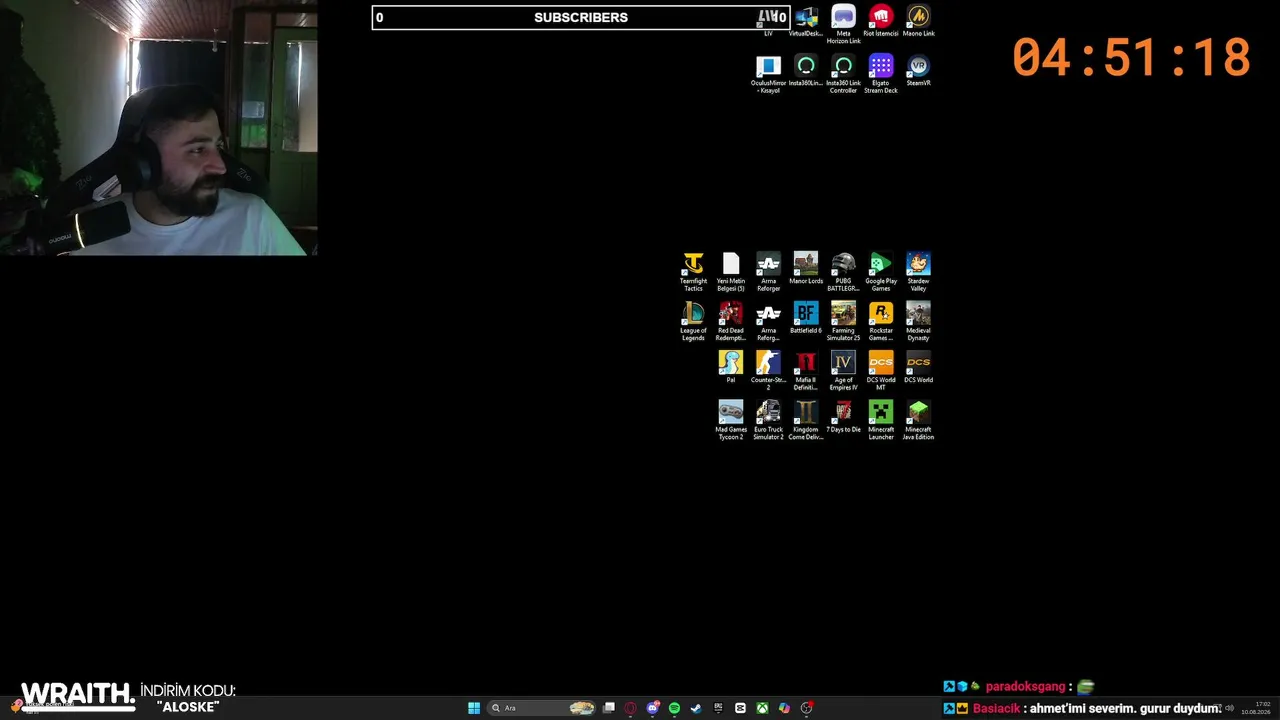Select the Age of Empires IV icon

pyautogui.click(x=843, y=371)
